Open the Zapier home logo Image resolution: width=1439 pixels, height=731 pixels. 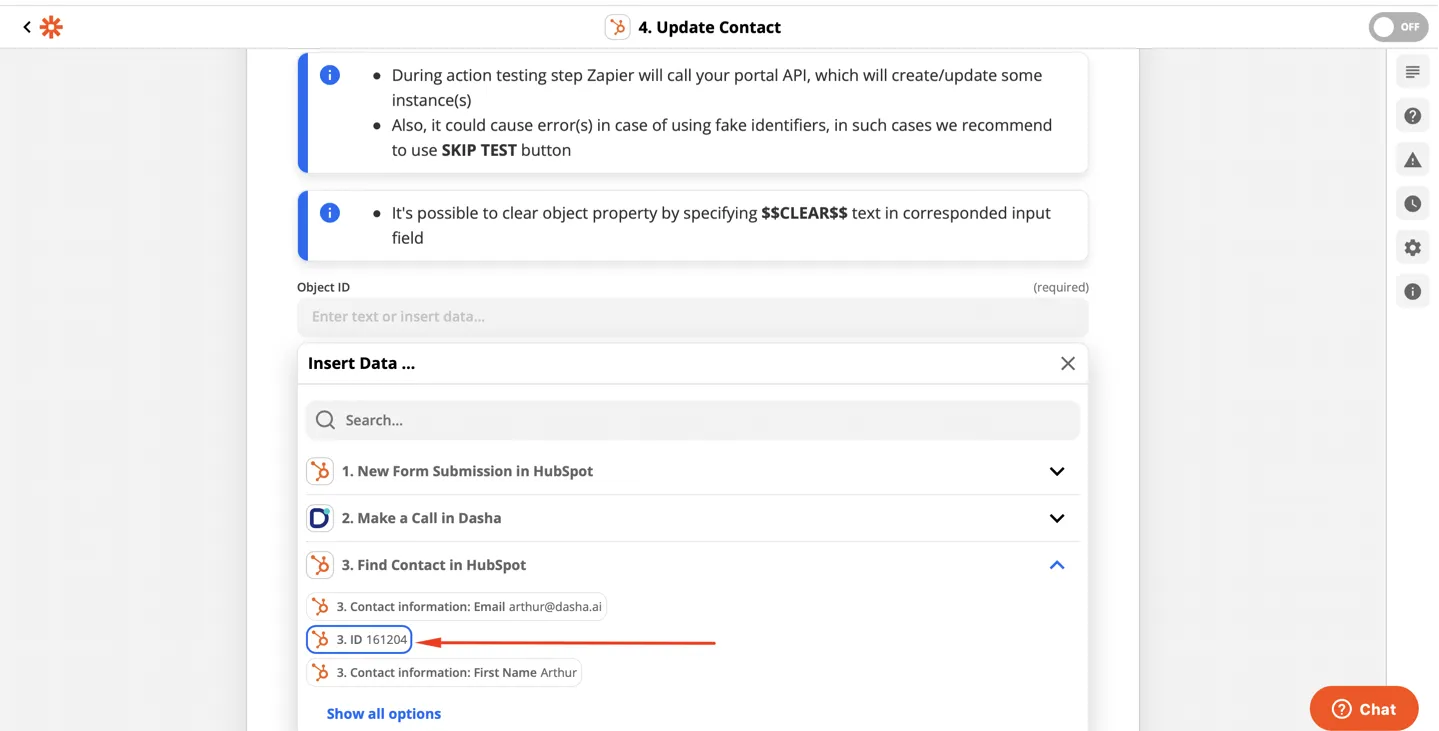click(x=51, y=27)
